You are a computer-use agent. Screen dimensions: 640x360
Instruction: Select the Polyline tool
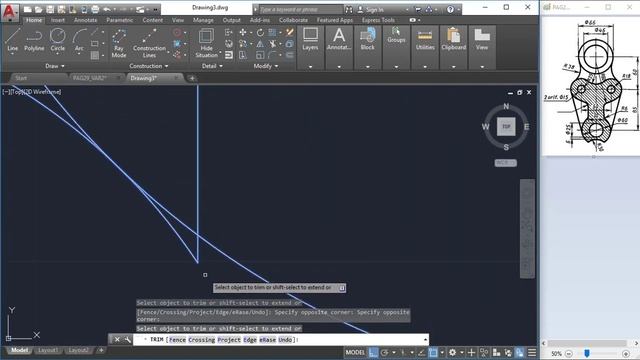[34, 40]
